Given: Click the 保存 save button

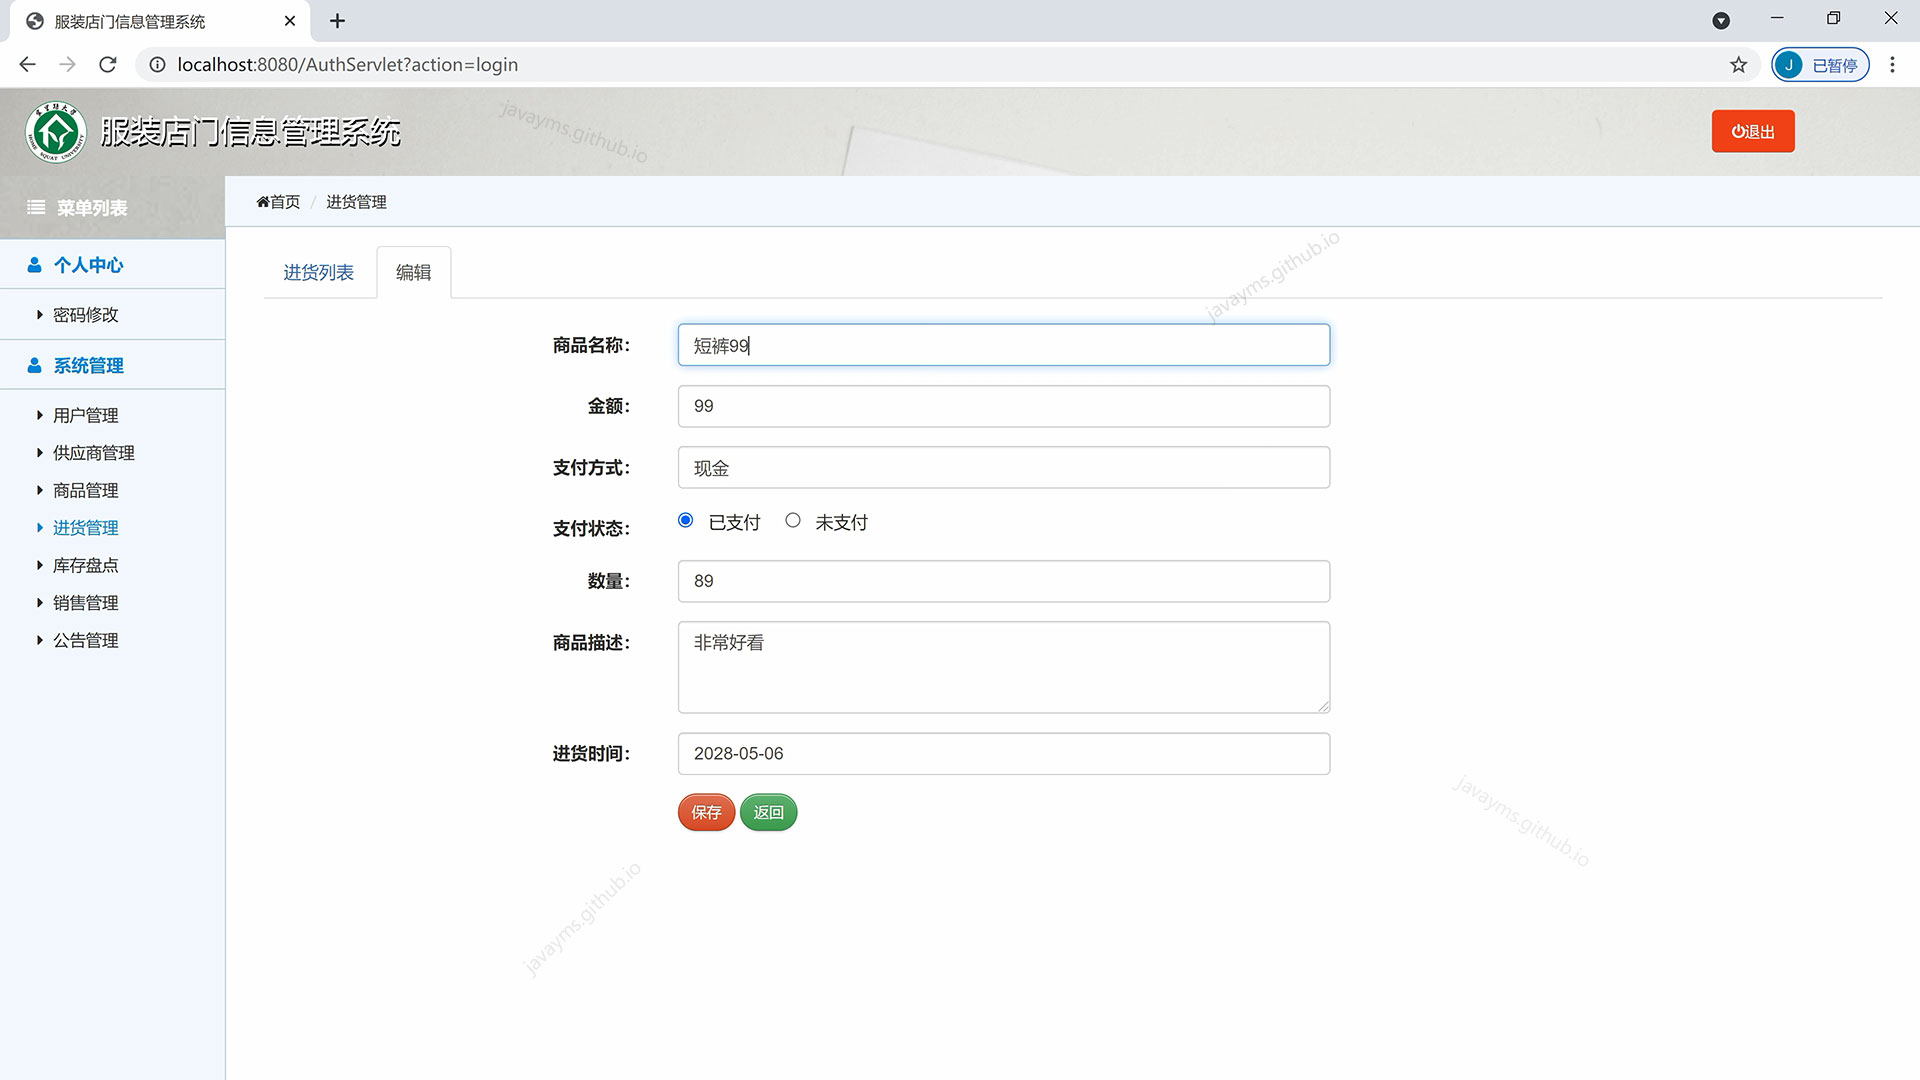Looking at the screenshot, I should [x=706, y=812].
